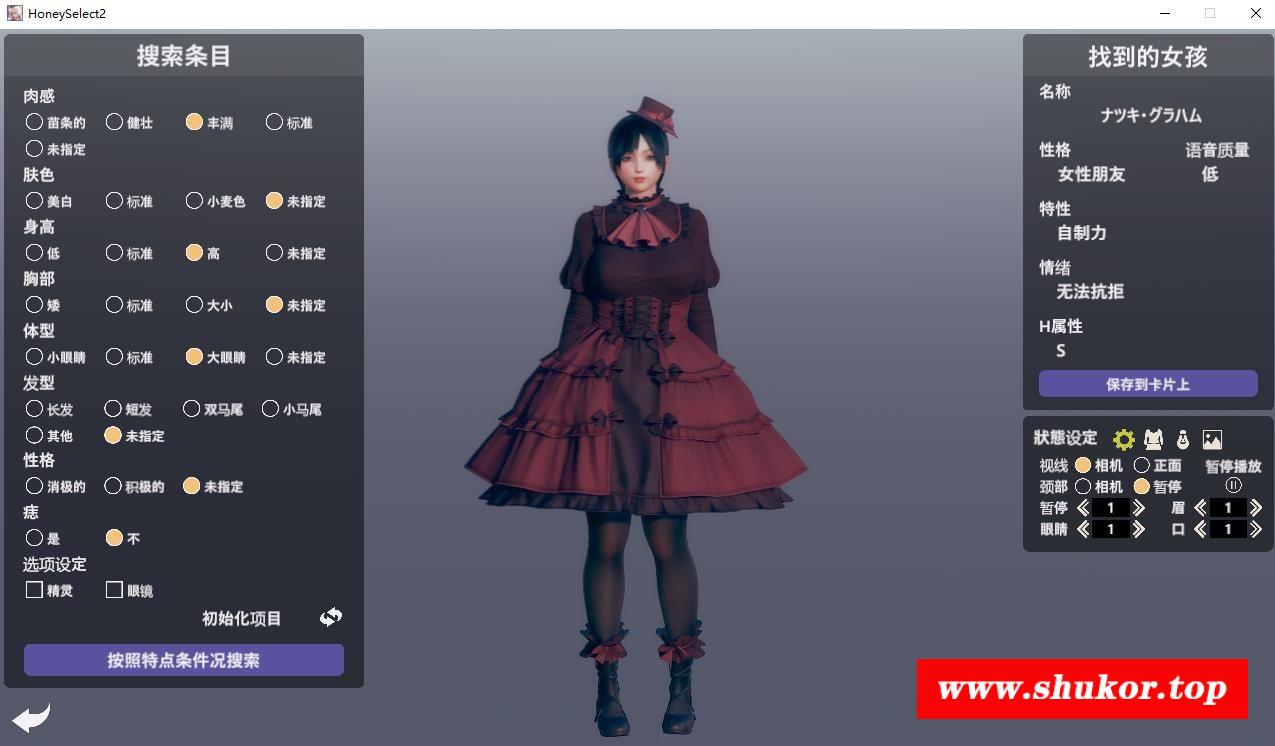Select 健壮 under 肉感
Image resolution: width=1275 pixels, height=746 pixels.
(114, 122)
